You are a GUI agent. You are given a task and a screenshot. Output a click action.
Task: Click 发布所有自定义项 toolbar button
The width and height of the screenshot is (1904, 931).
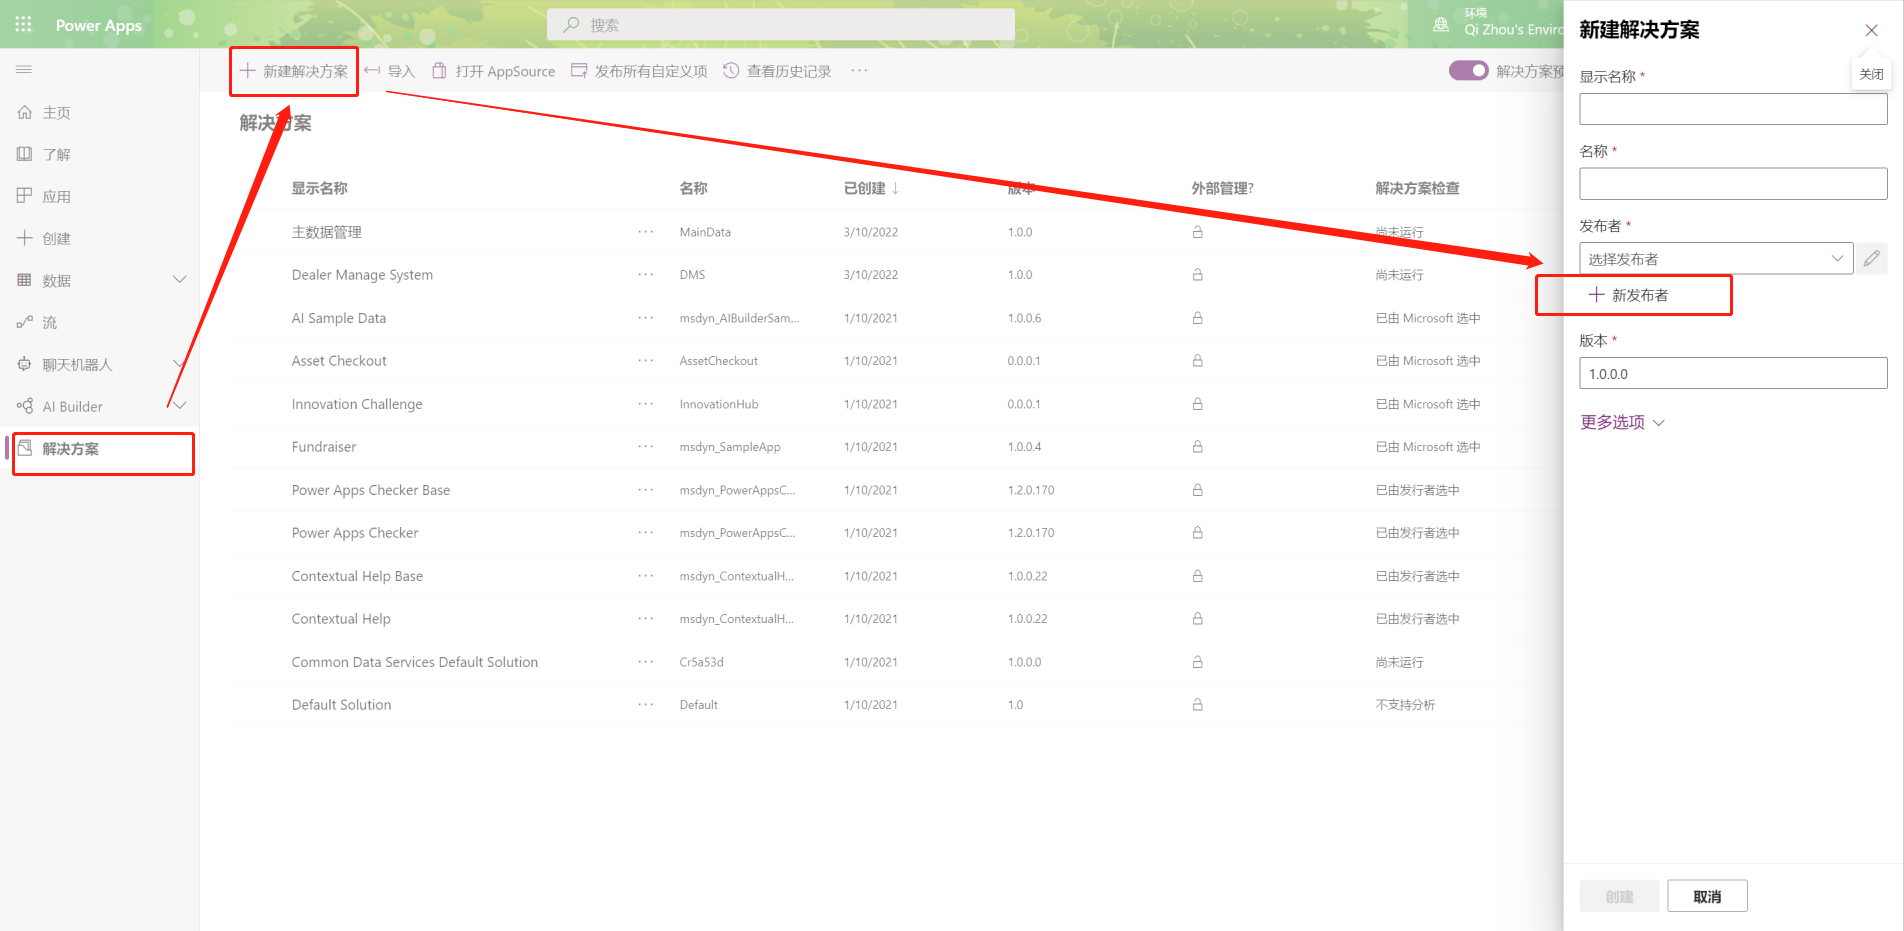point(639,71)
